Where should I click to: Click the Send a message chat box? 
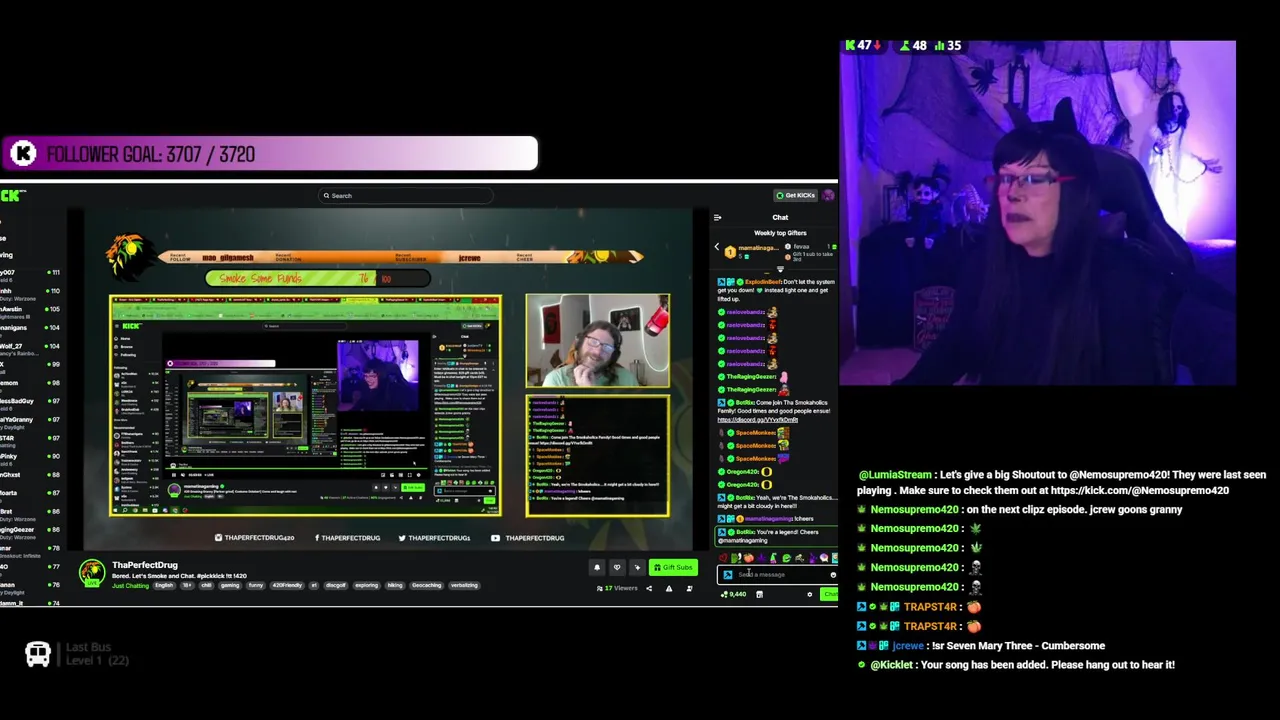pos(777,574)
